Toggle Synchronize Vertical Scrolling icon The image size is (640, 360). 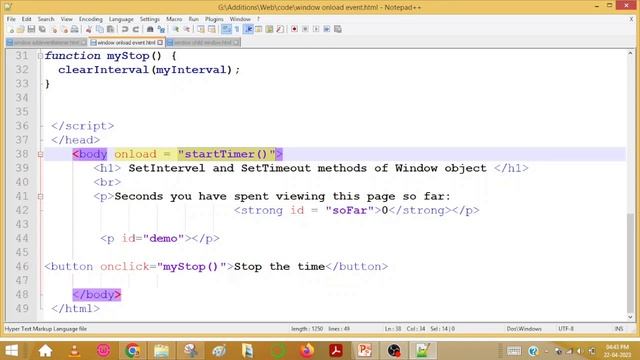click(201, 29)
